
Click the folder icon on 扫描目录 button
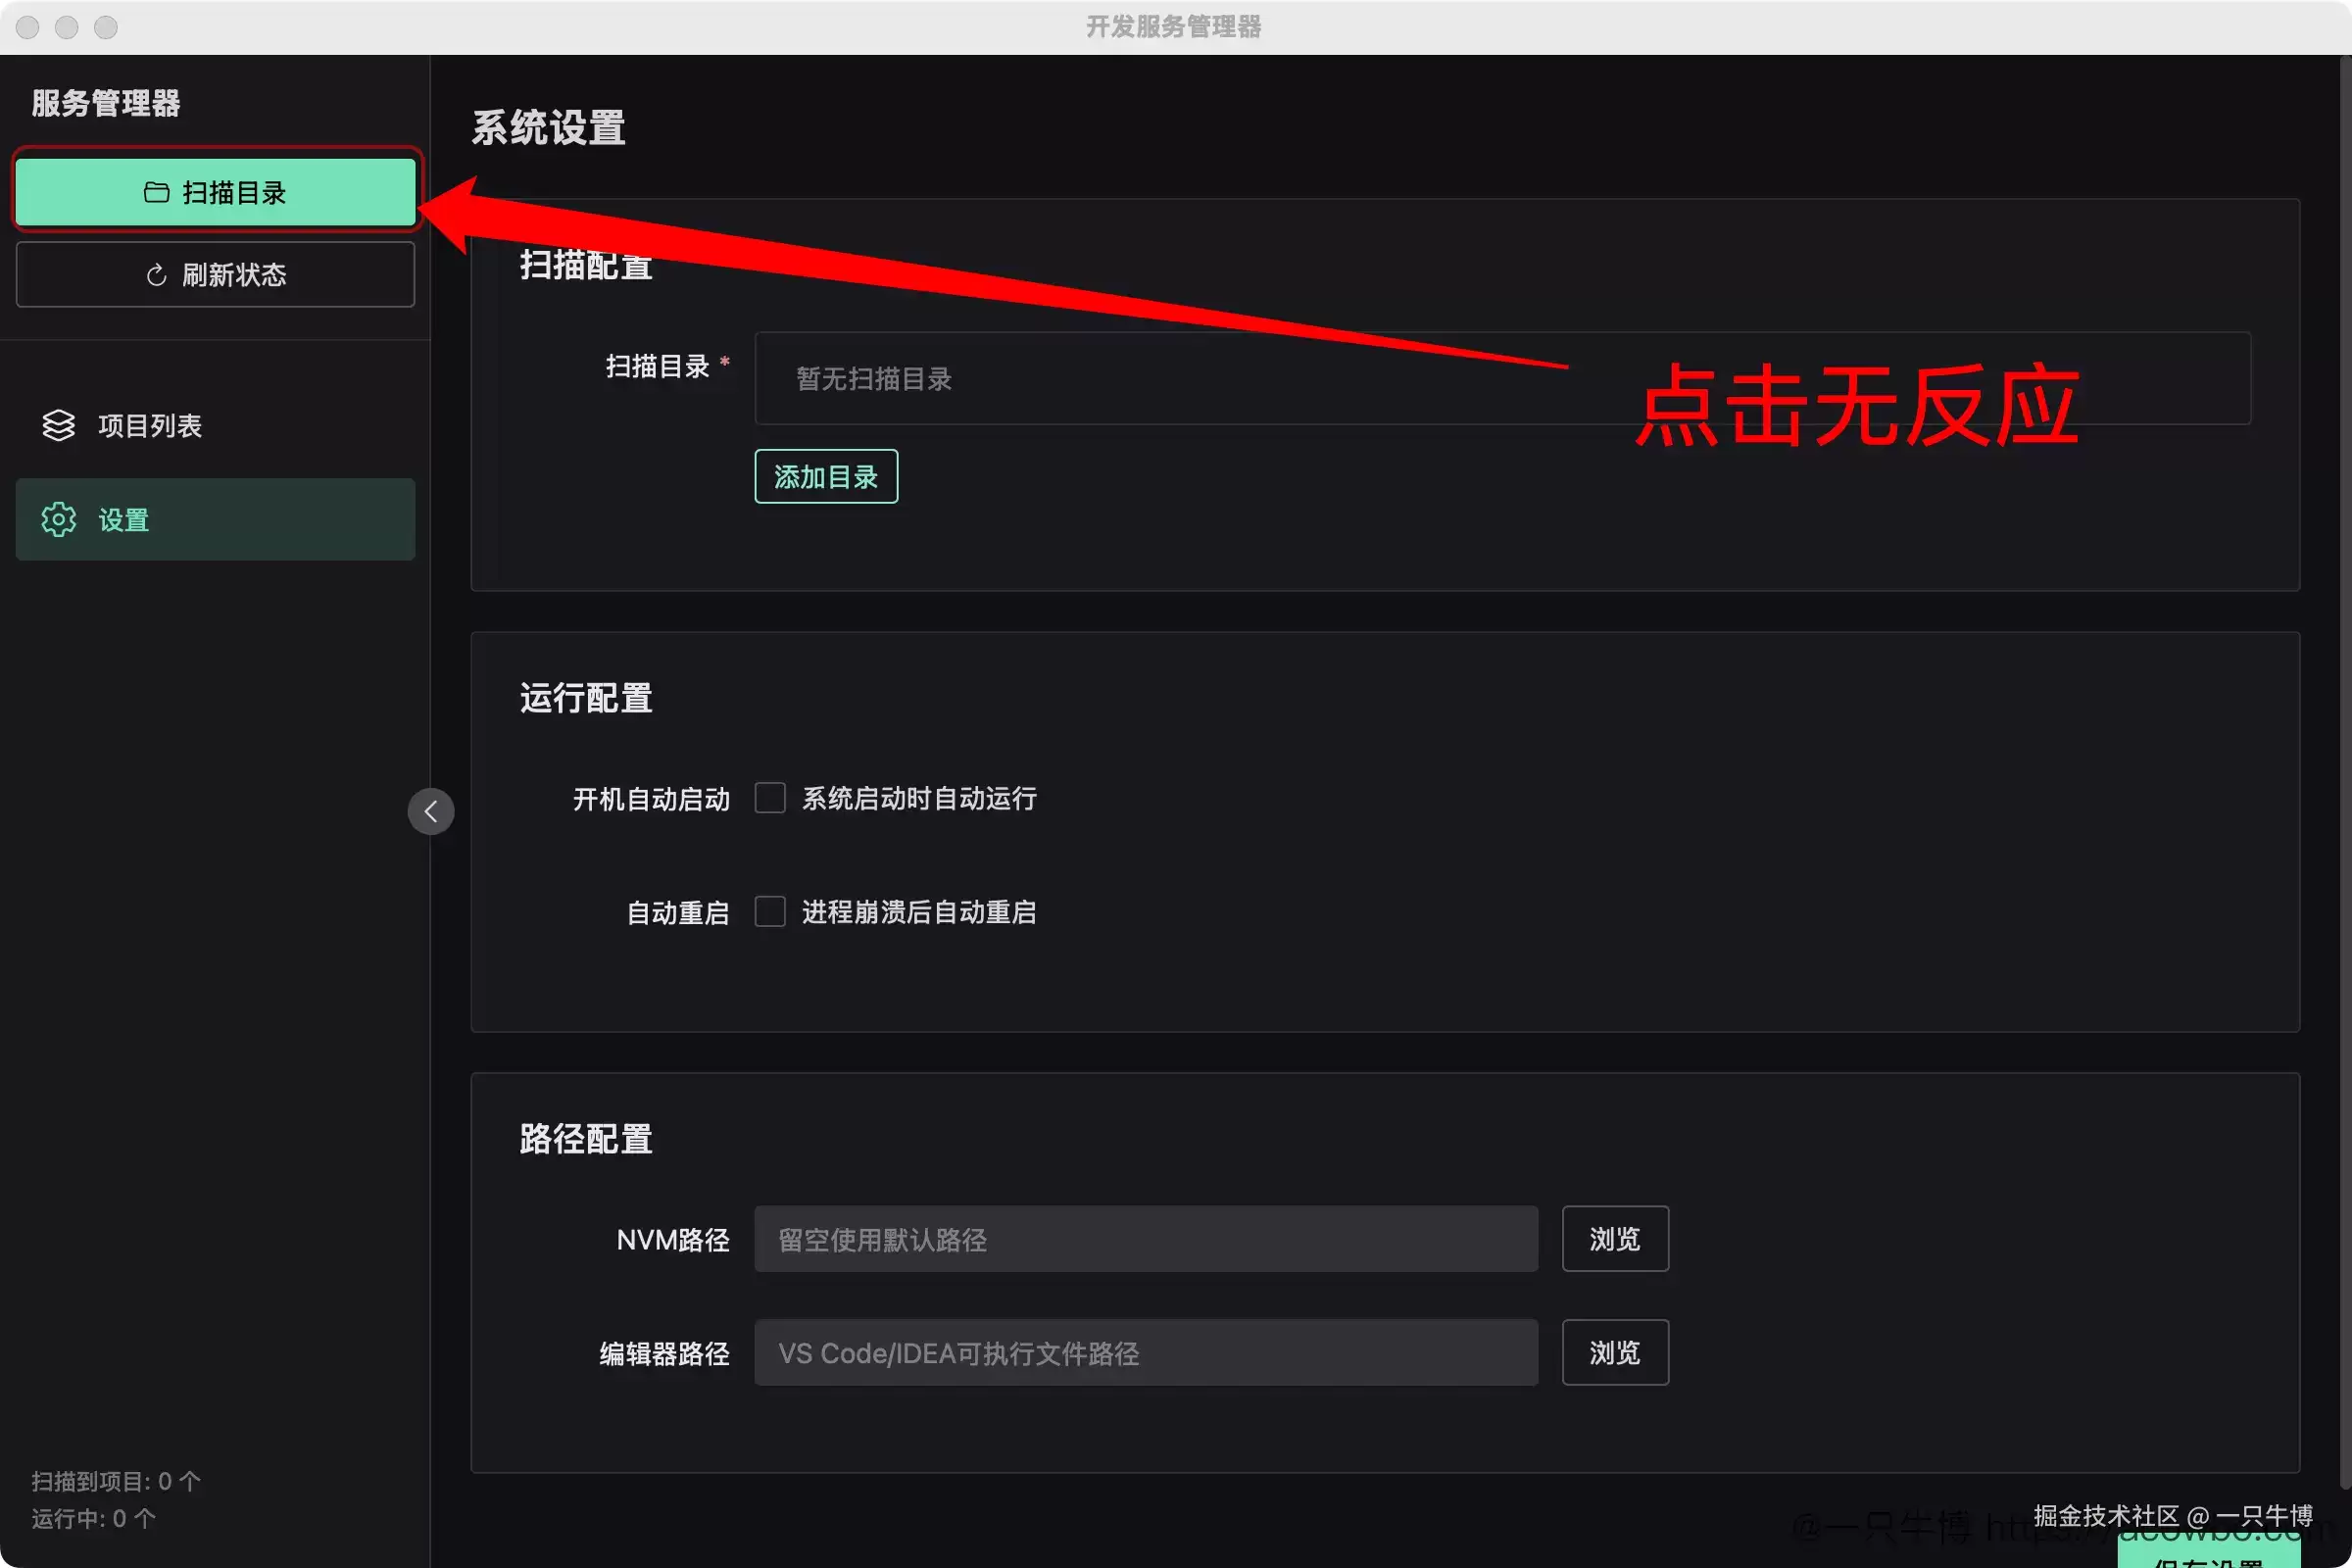(156, 192)
